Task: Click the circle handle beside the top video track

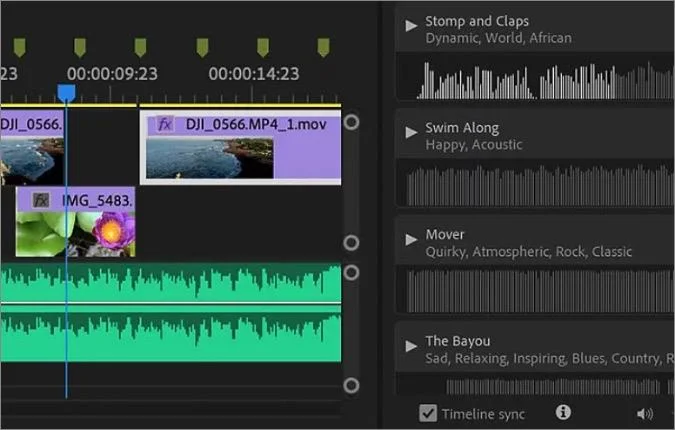Action: click(x=351, y=122)
